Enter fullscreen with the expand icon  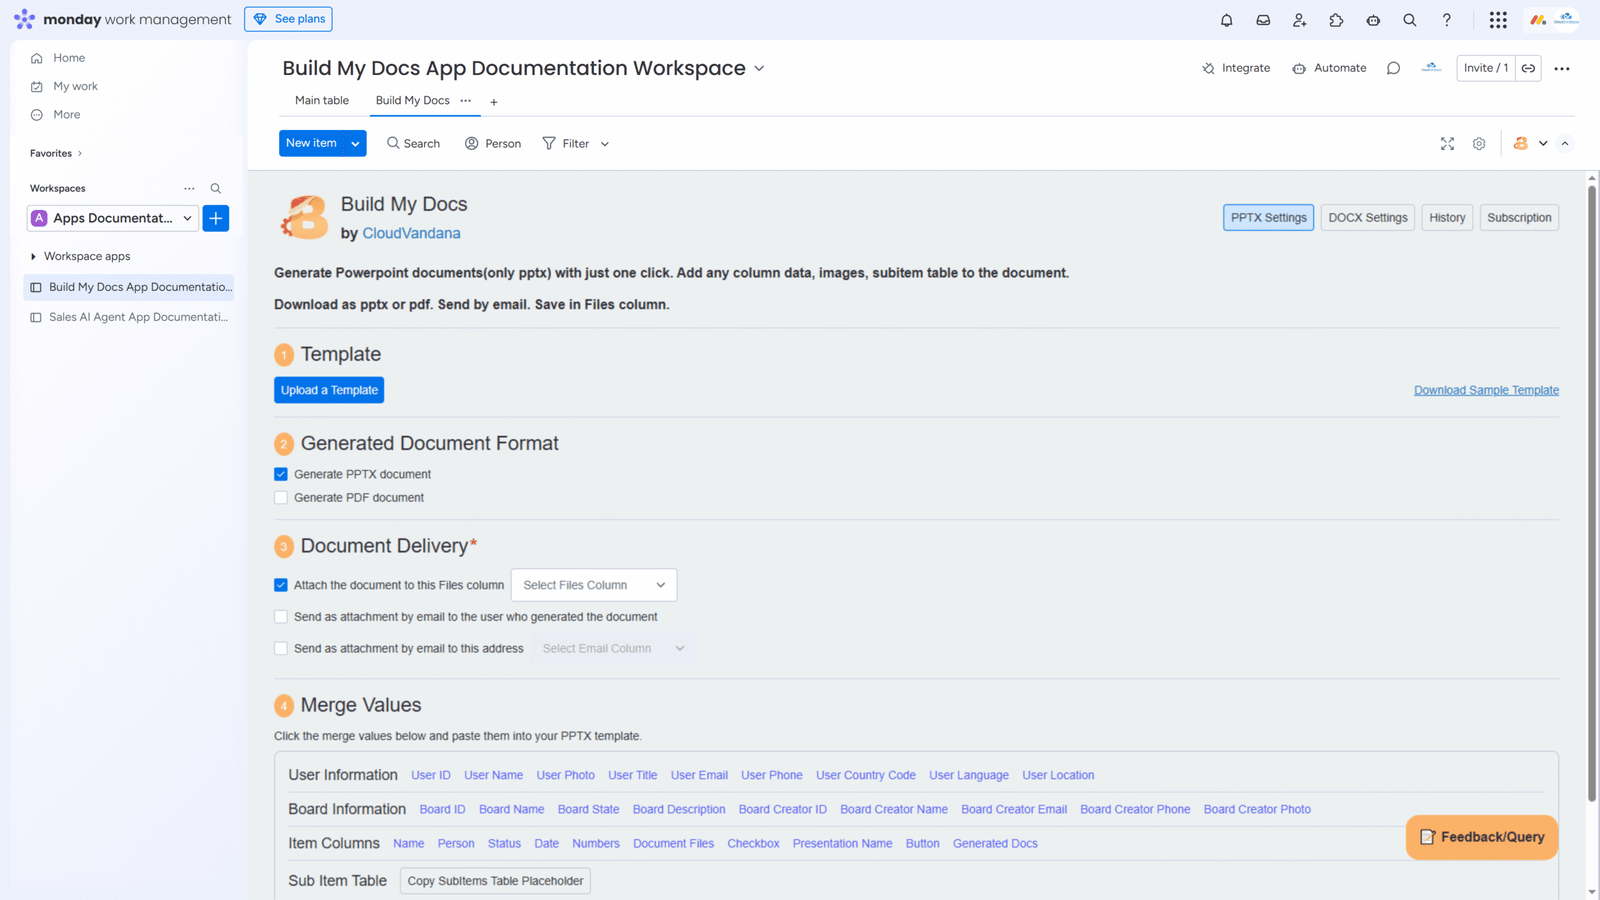coord(1447,144)
